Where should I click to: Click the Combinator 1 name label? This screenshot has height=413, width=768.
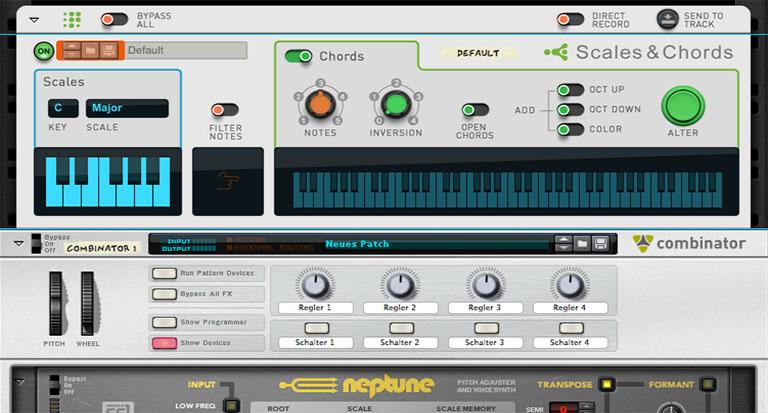101,248
